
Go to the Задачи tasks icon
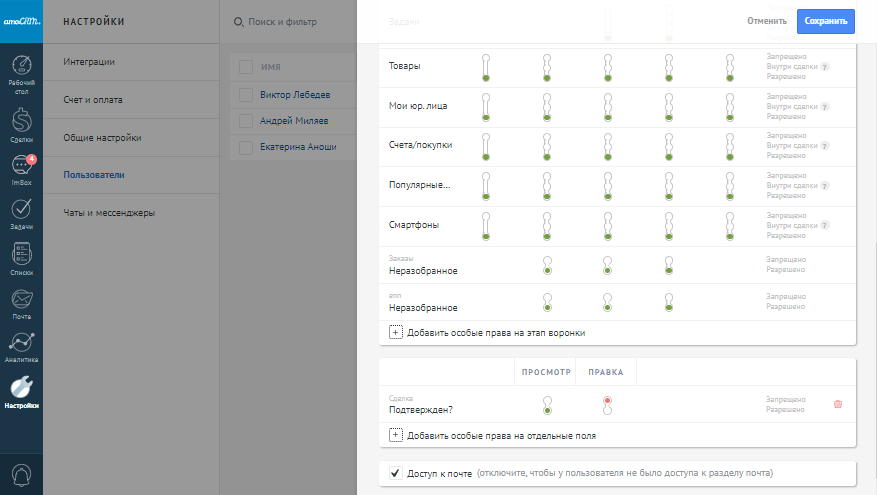(21, 214)
